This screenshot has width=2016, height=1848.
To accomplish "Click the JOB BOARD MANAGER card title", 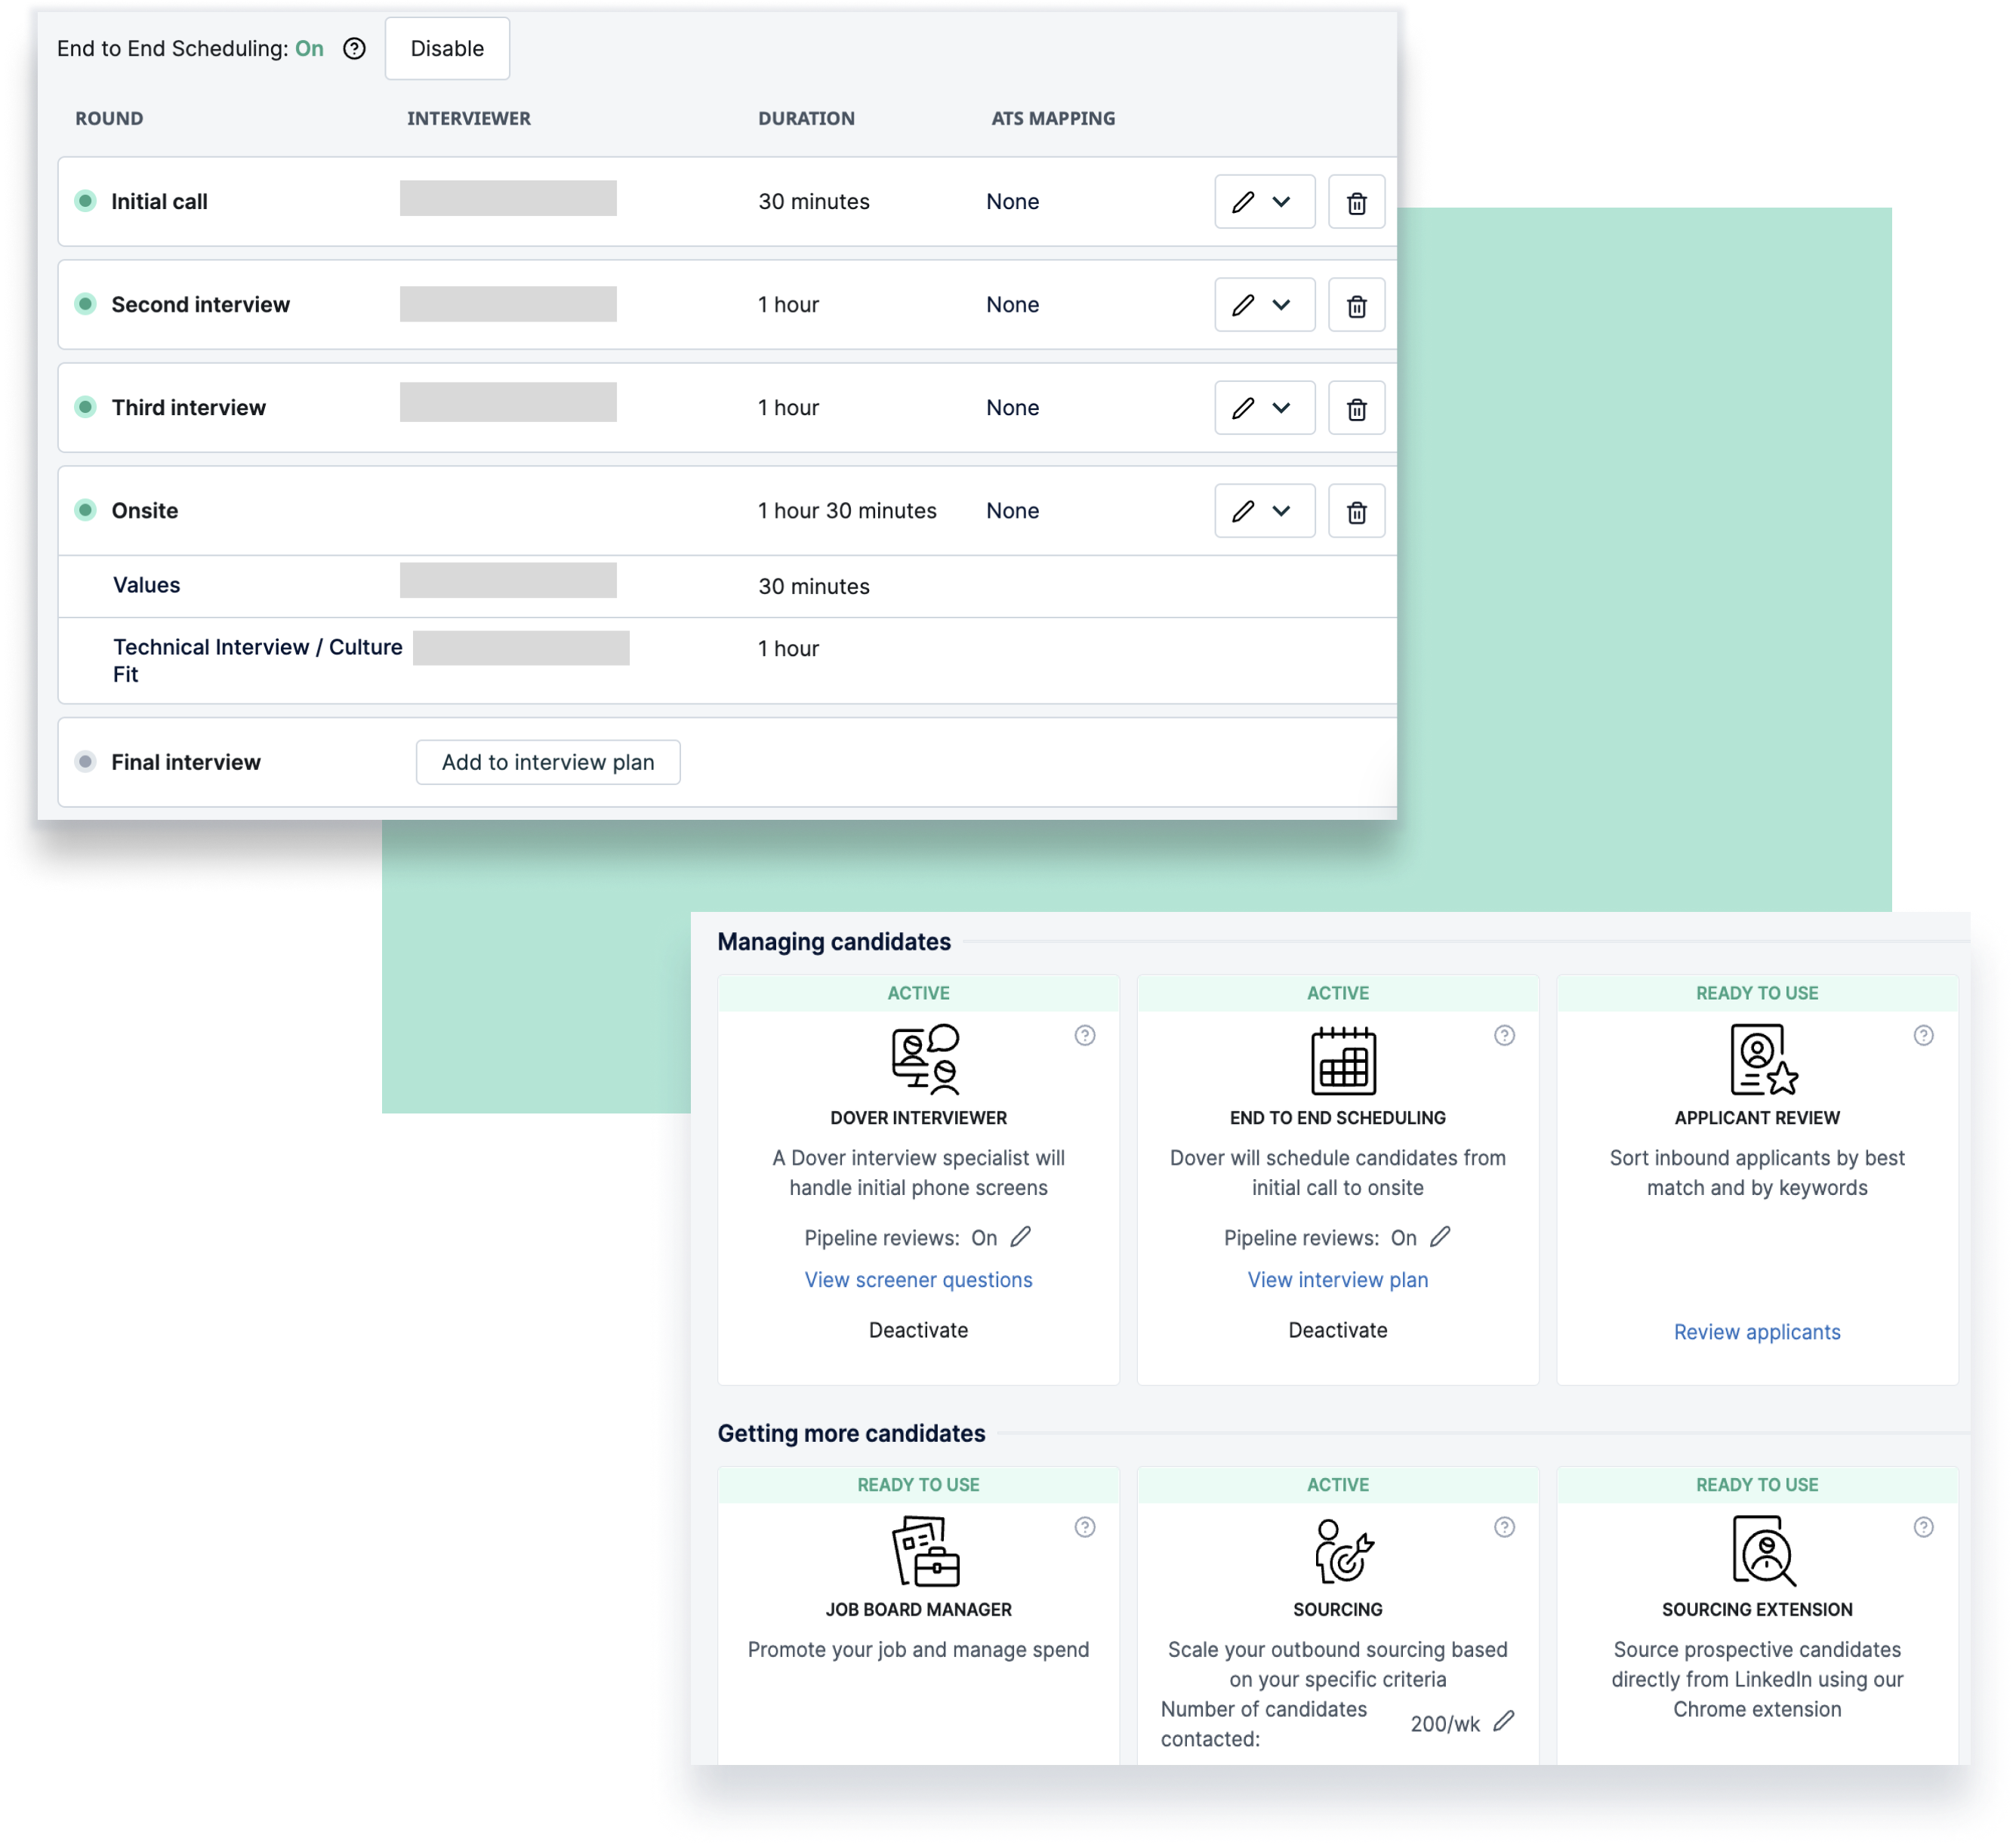I will (x=918, y=1610).
